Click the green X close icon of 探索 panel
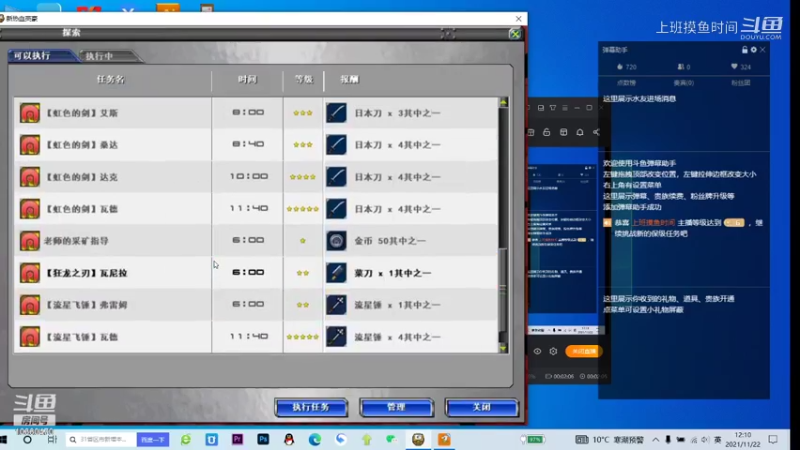800x450 pixels. pos(515,34)
